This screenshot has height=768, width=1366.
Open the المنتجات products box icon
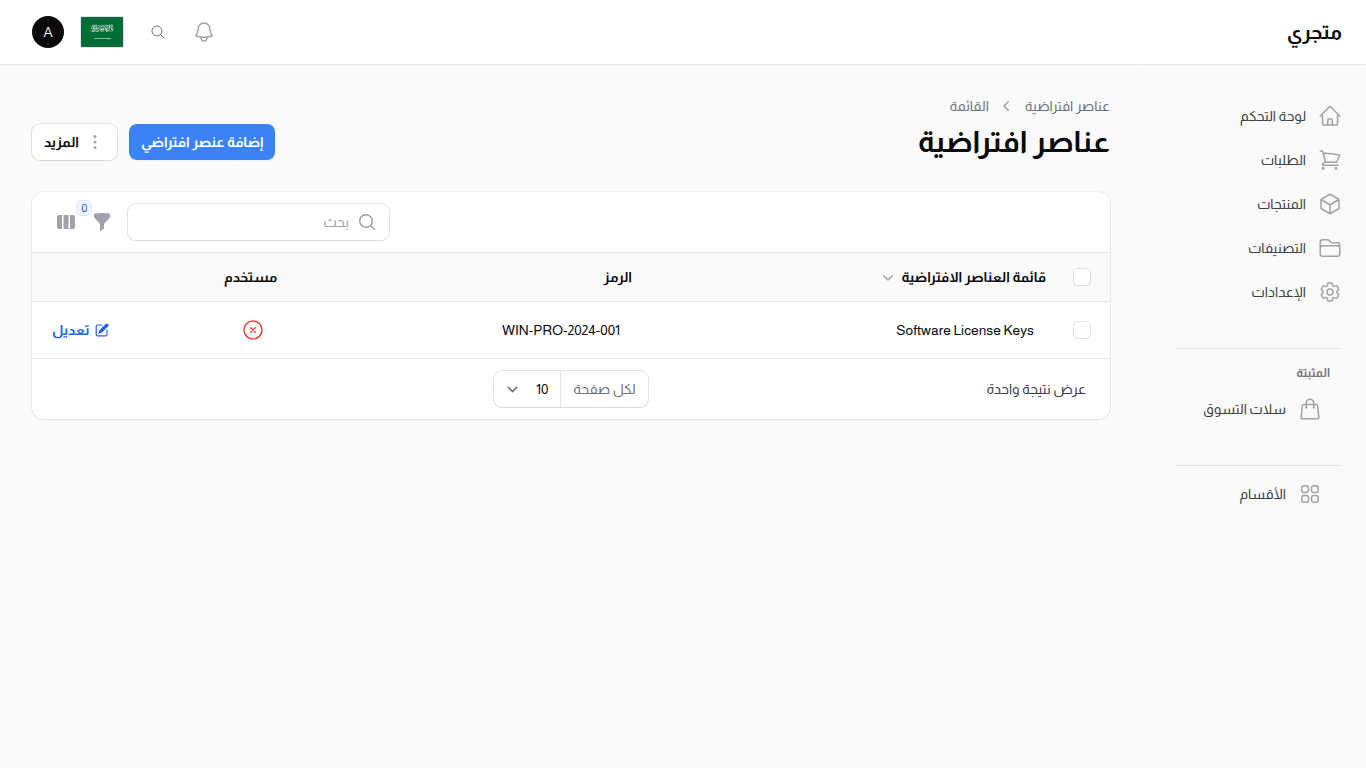[1330, 204]
